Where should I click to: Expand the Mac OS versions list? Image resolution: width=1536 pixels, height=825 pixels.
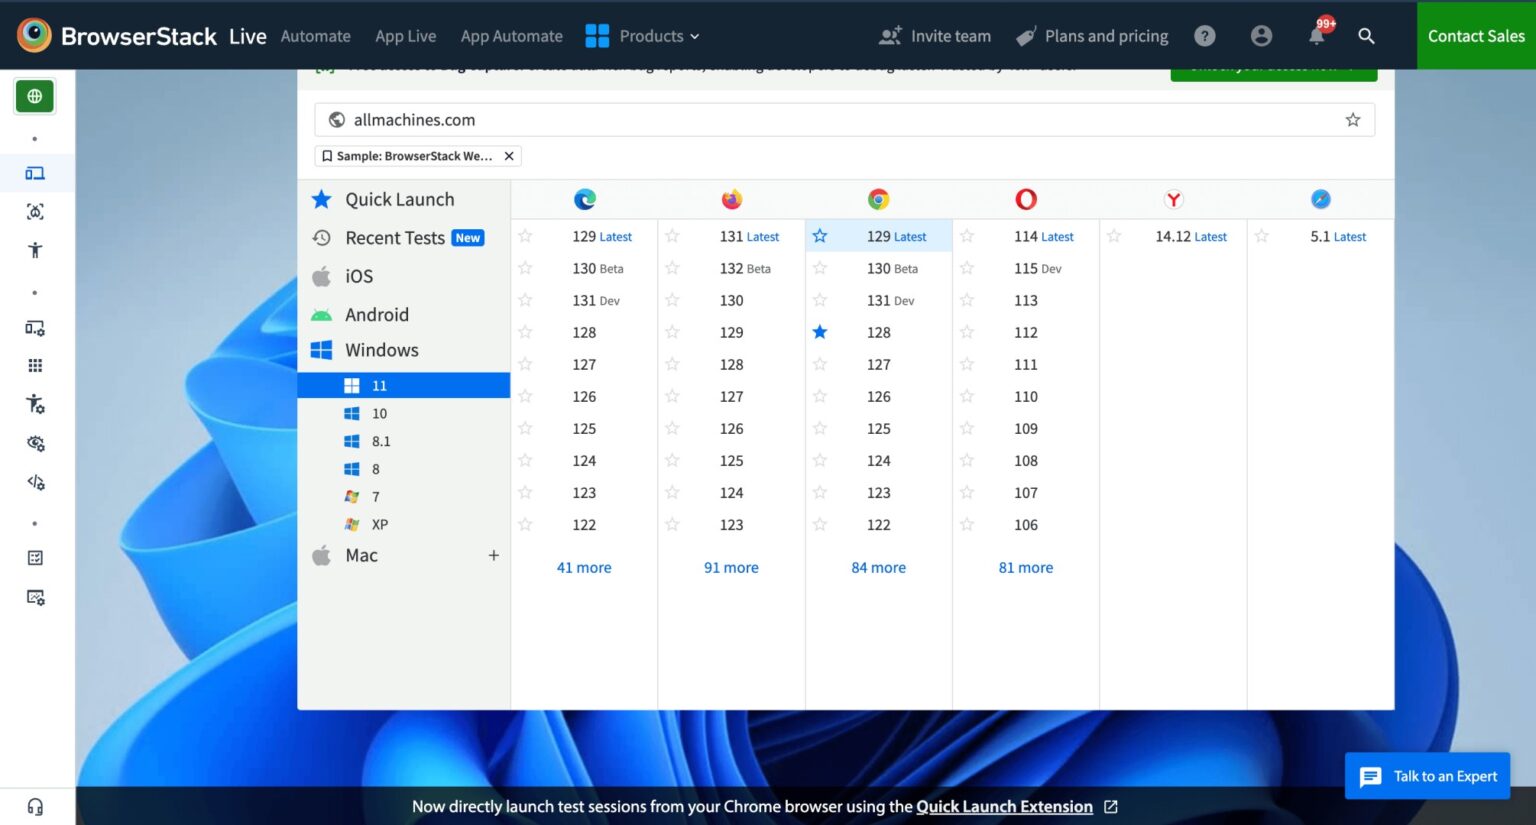493,555
